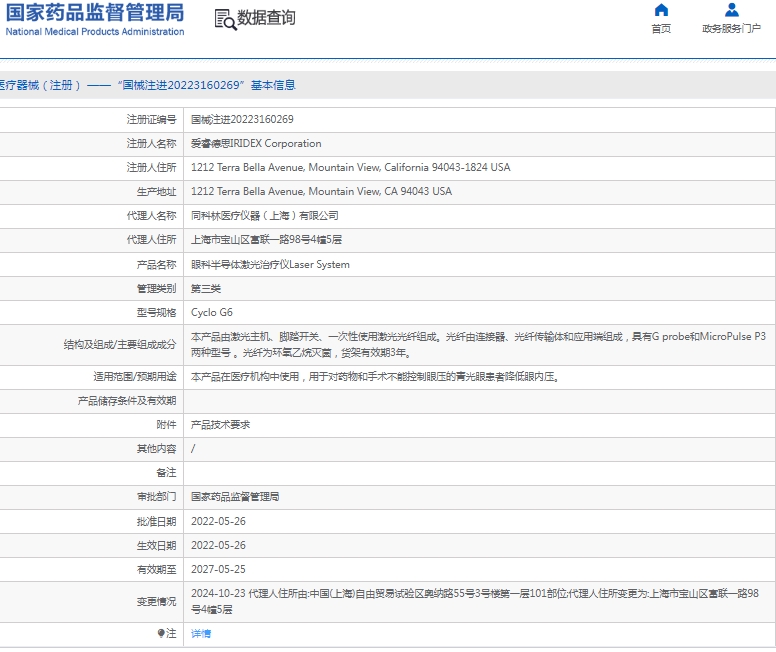Click the 注册人住所 row label
776x652 pixels.
(151, 167)
